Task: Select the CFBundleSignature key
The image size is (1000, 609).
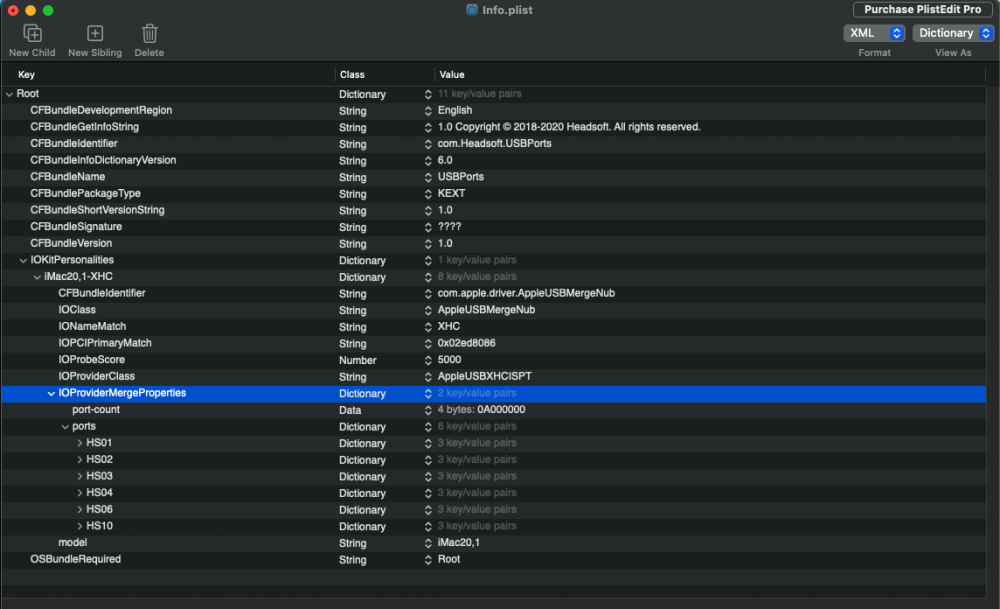Action: (76, 226)
